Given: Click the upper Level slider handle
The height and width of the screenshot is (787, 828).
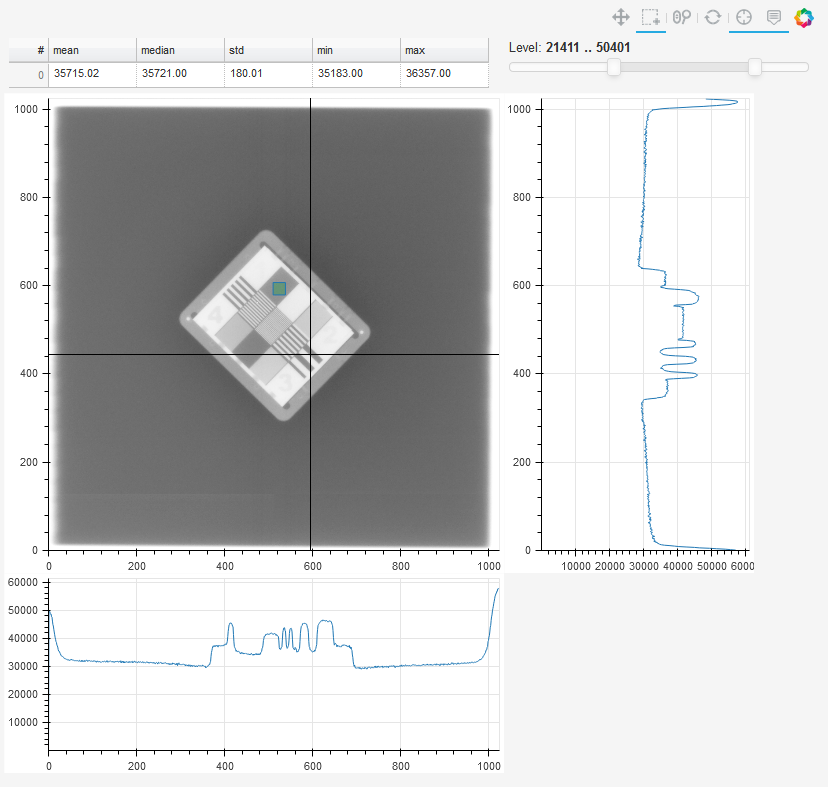Looking at the screenshot, I should [x=755, y=67].
